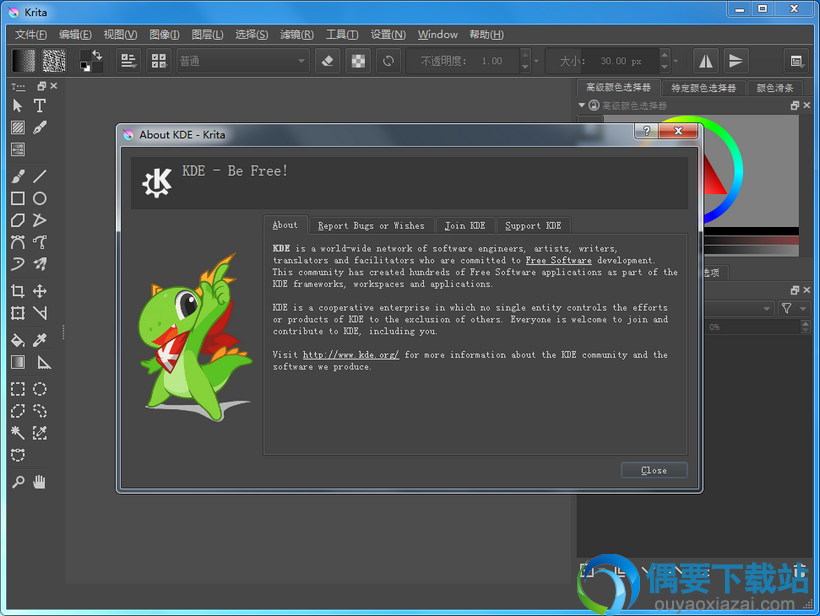Viewport: 820px width, 616px height.
Task: Select the Contiguous Selection magic wand
Action: coord(18,433)
